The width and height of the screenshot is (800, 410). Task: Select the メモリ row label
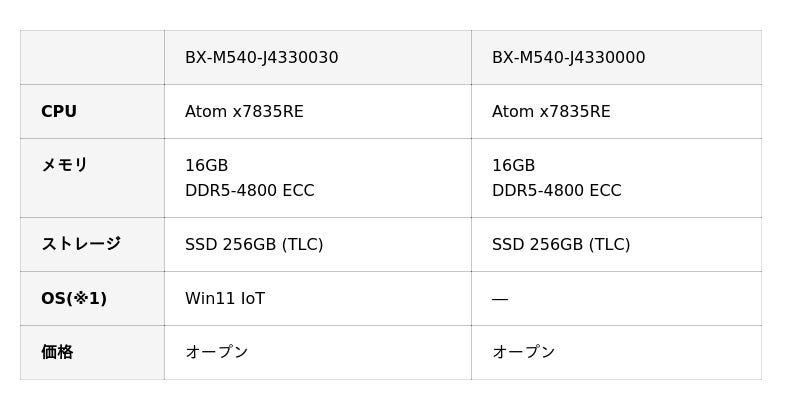pyautogui.click(x=65, y=166)
